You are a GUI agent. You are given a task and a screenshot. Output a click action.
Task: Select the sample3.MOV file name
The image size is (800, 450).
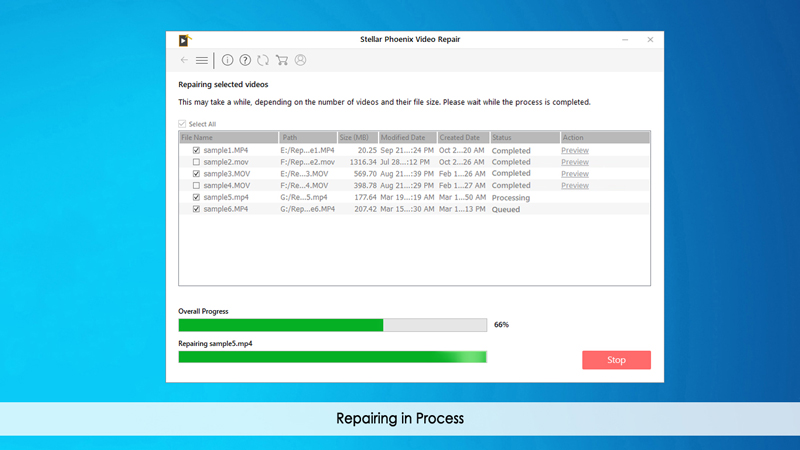[x=227, y=174]
